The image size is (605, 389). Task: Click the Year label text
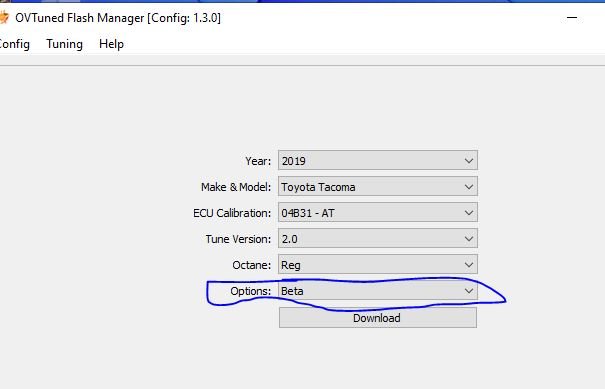258,161
